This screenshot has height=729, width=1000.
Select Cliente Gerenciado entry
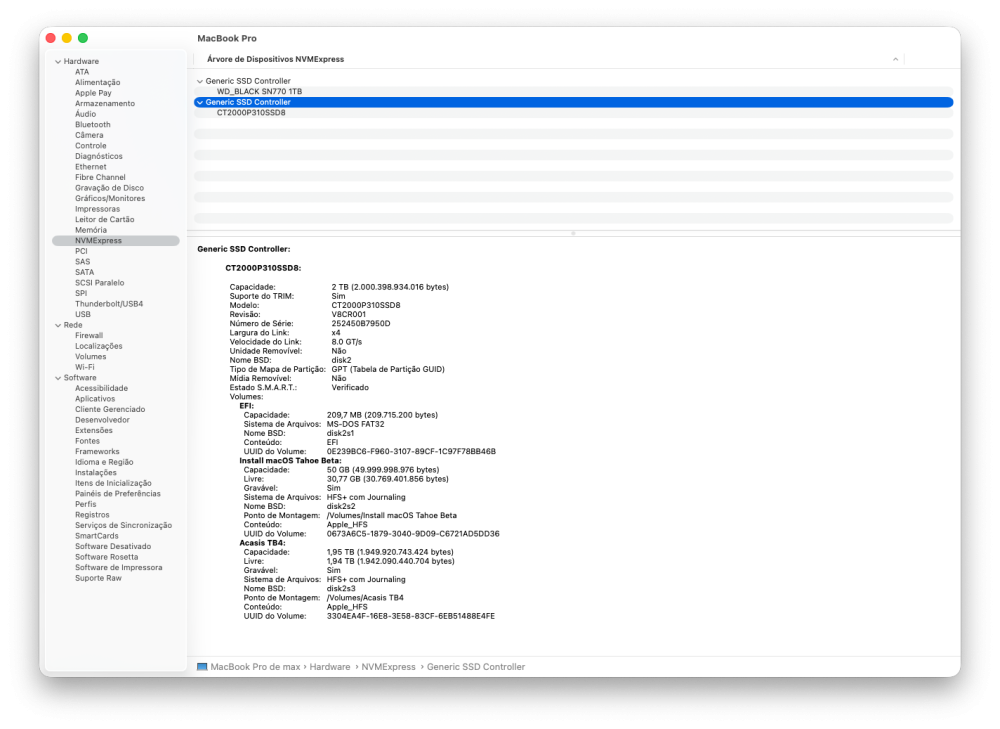tap(110, 409)
